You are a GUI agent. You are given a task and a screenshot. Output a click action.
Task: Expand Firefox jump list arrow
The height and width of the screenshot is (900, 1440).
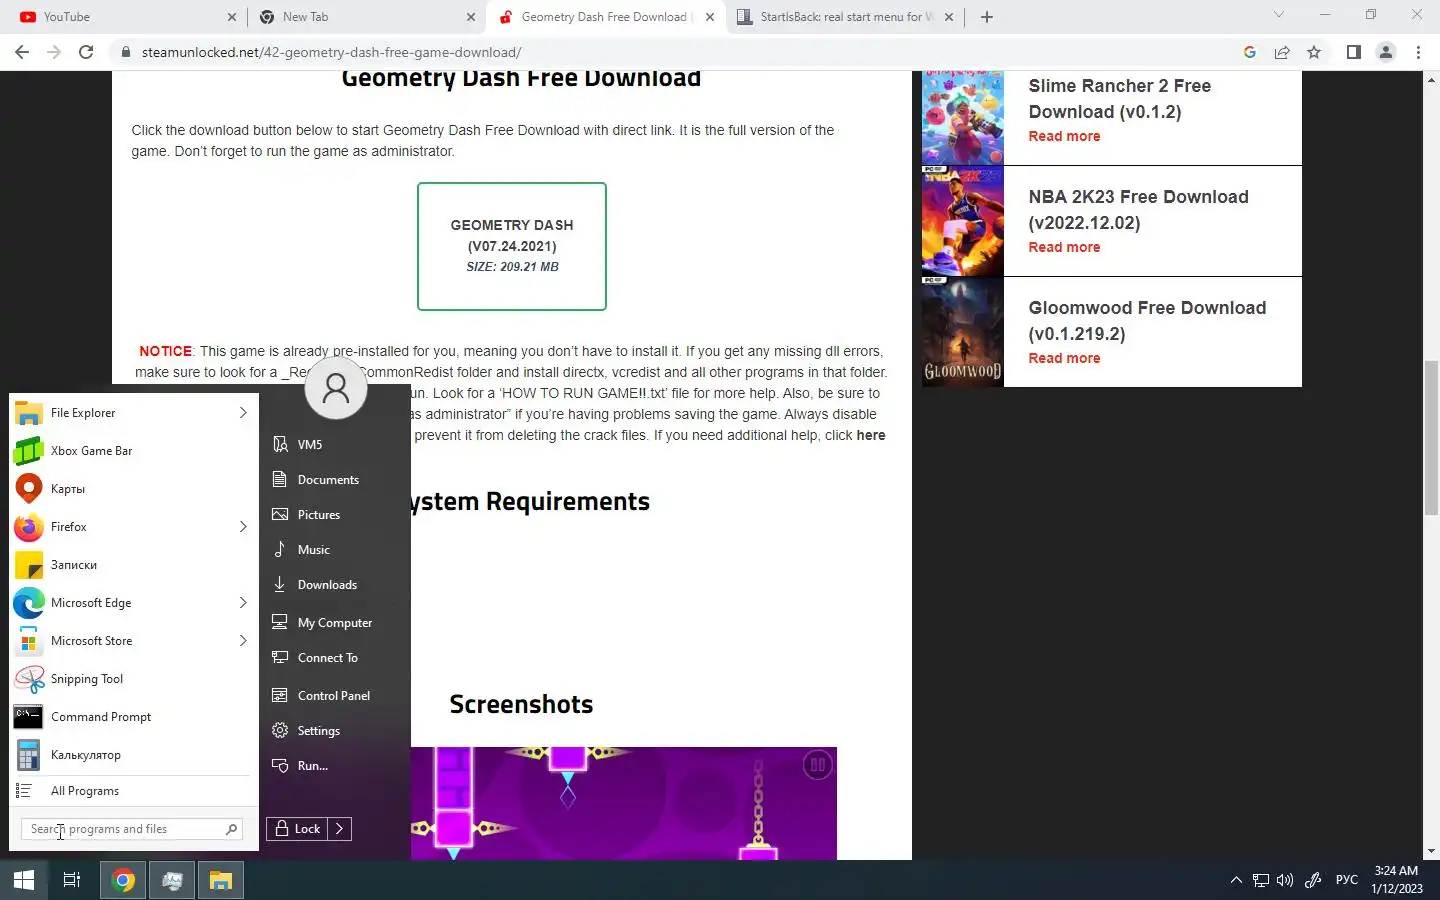pyautogui.click(x=243, y=527)
